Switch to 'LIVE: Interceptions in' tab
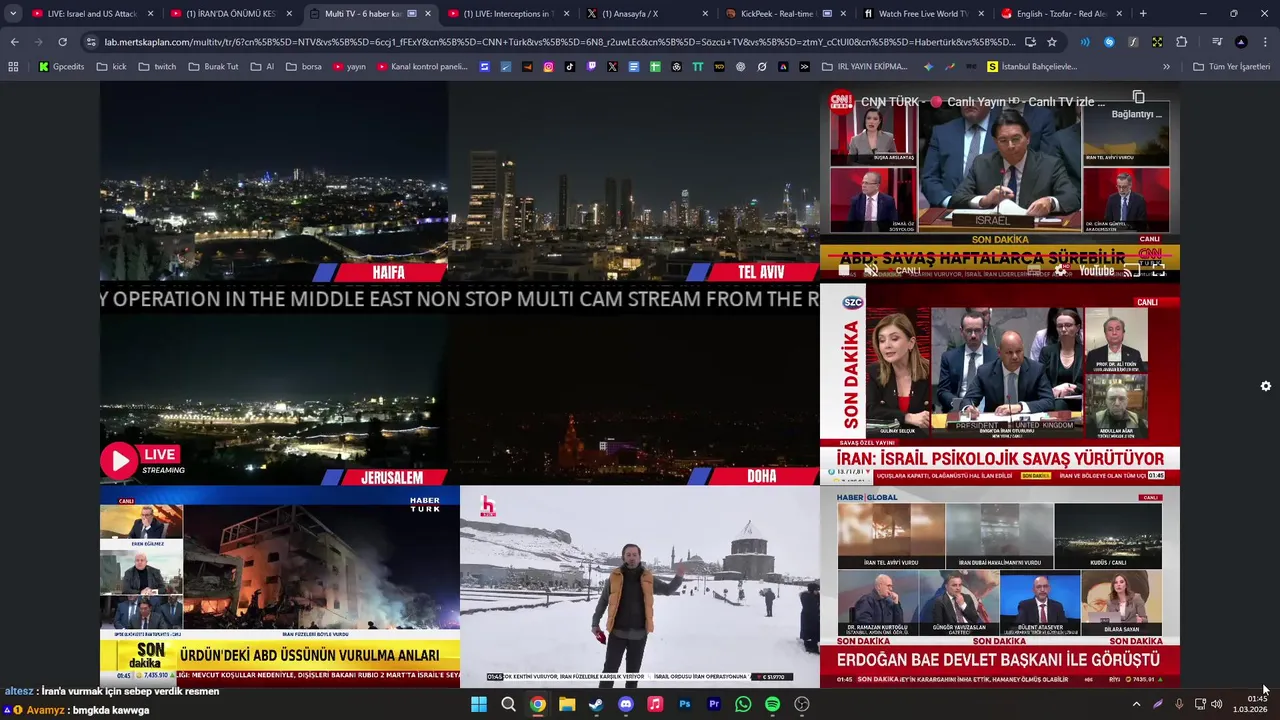The height and width of the screenshot is (720, 1280). [x=507, y=14]
